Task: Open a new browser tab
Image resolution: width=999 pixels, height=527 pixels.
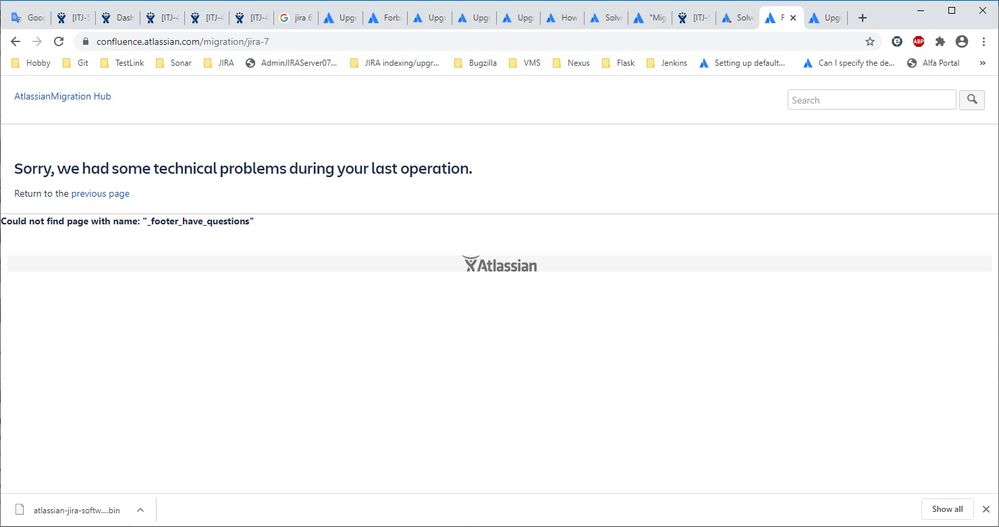Action: (x=862, y=18)
